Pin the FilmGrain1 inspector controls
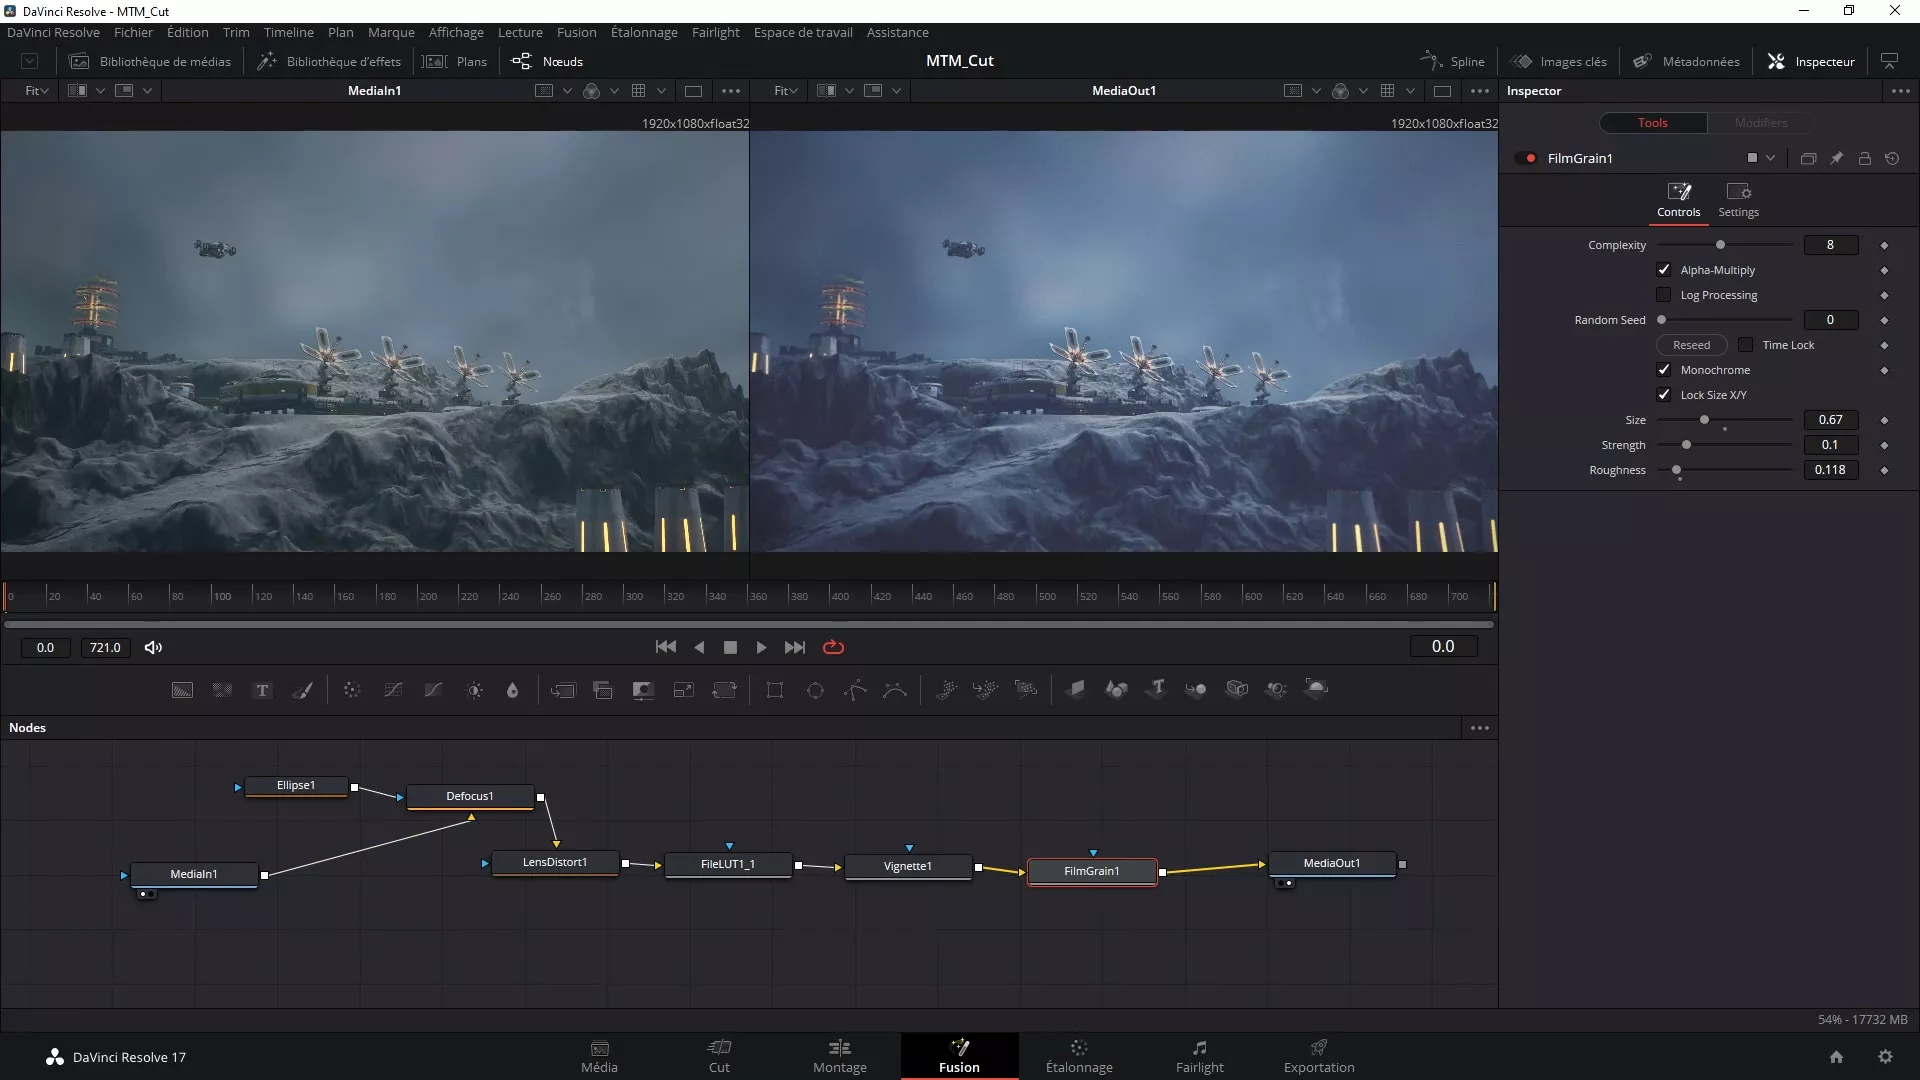This screenshot has height=1080, width=1920. (x=1836, y=159)
